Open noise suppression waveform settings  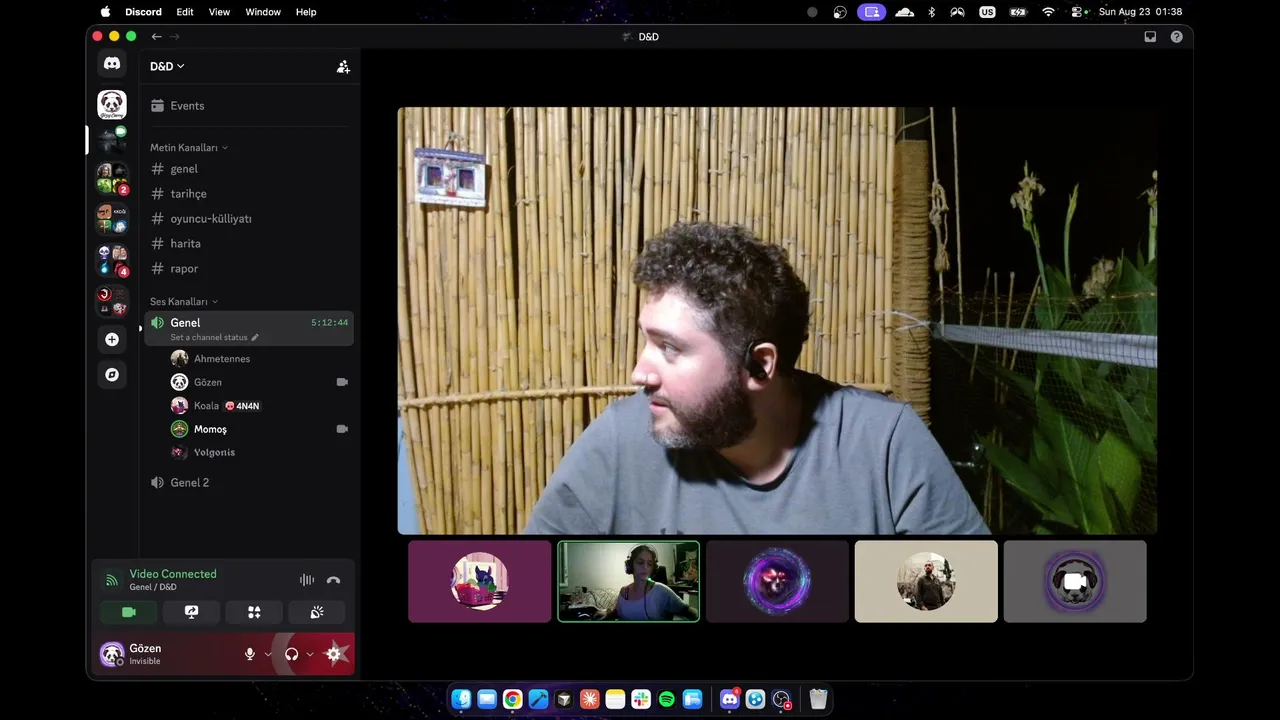307,580
